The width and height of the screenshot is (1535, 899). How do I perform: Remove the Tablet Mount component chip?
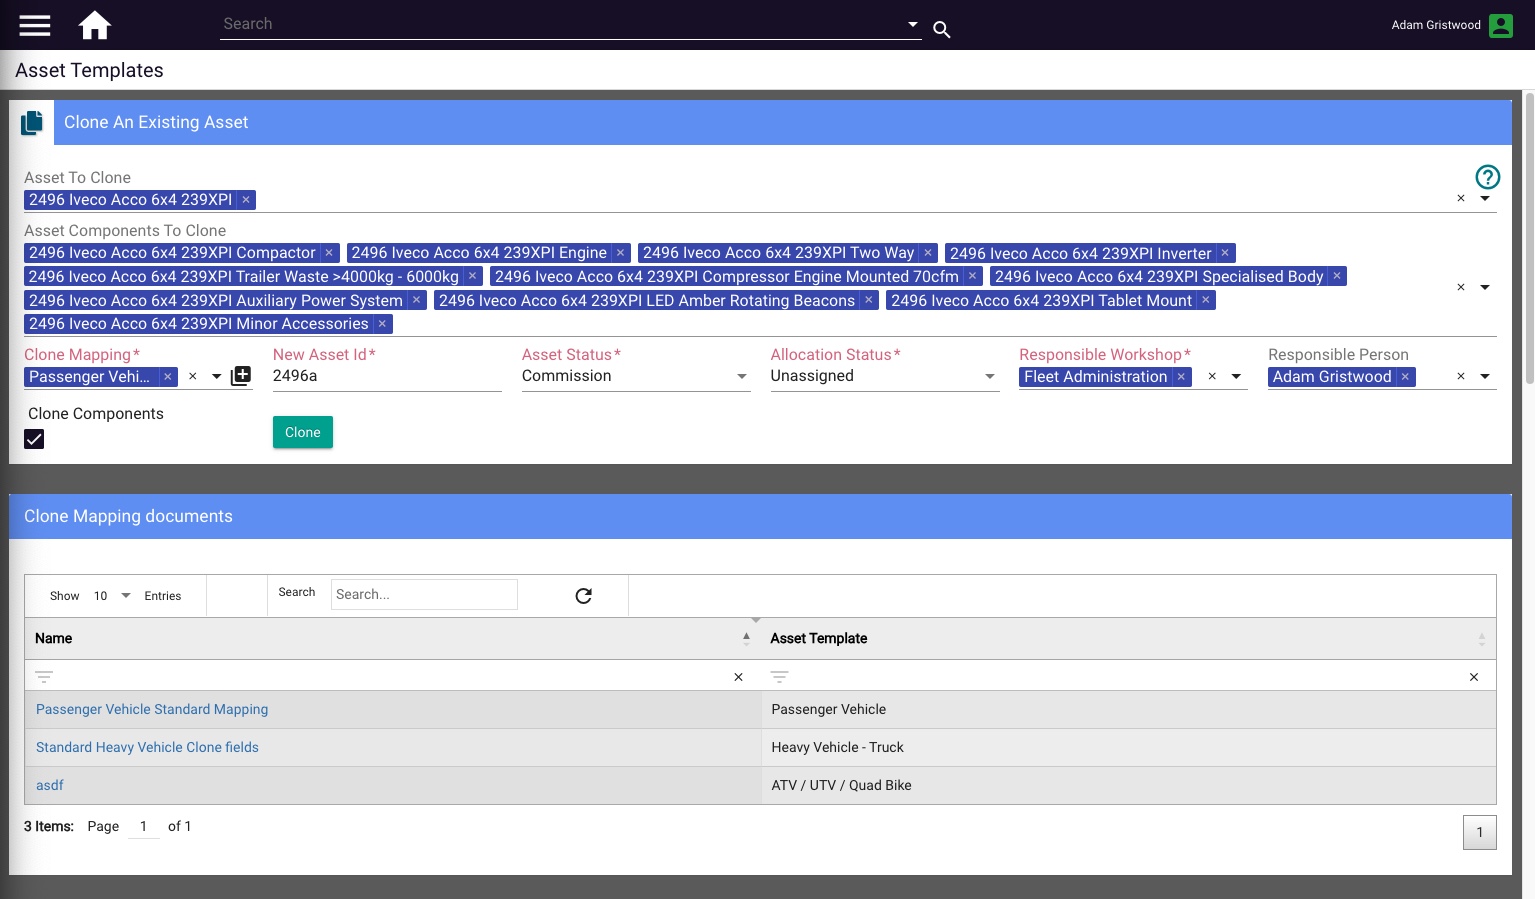(1206, 300)
